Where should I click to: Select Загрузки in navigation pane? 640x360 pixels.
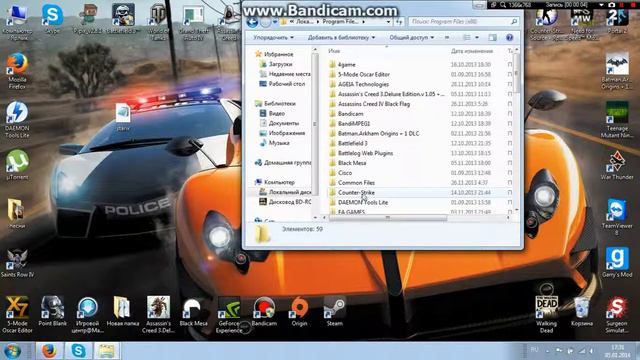tap(280, 64)
